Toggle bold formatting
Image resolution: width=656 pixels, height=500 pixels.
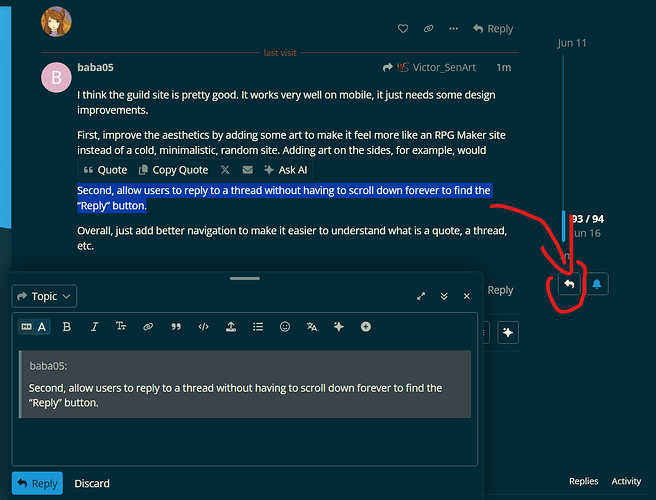(x=67, y=327)
